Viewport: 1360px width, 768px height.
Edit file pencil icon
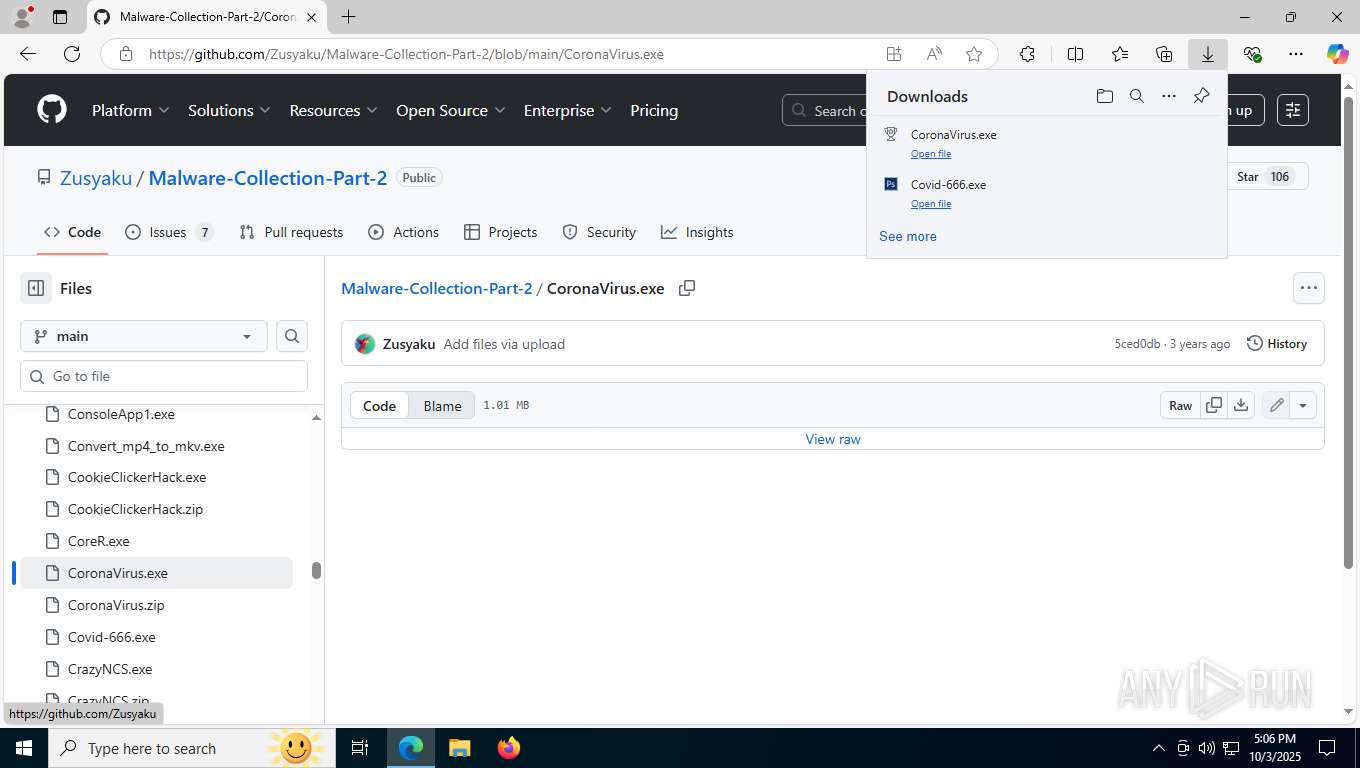tap(1276, 405)
